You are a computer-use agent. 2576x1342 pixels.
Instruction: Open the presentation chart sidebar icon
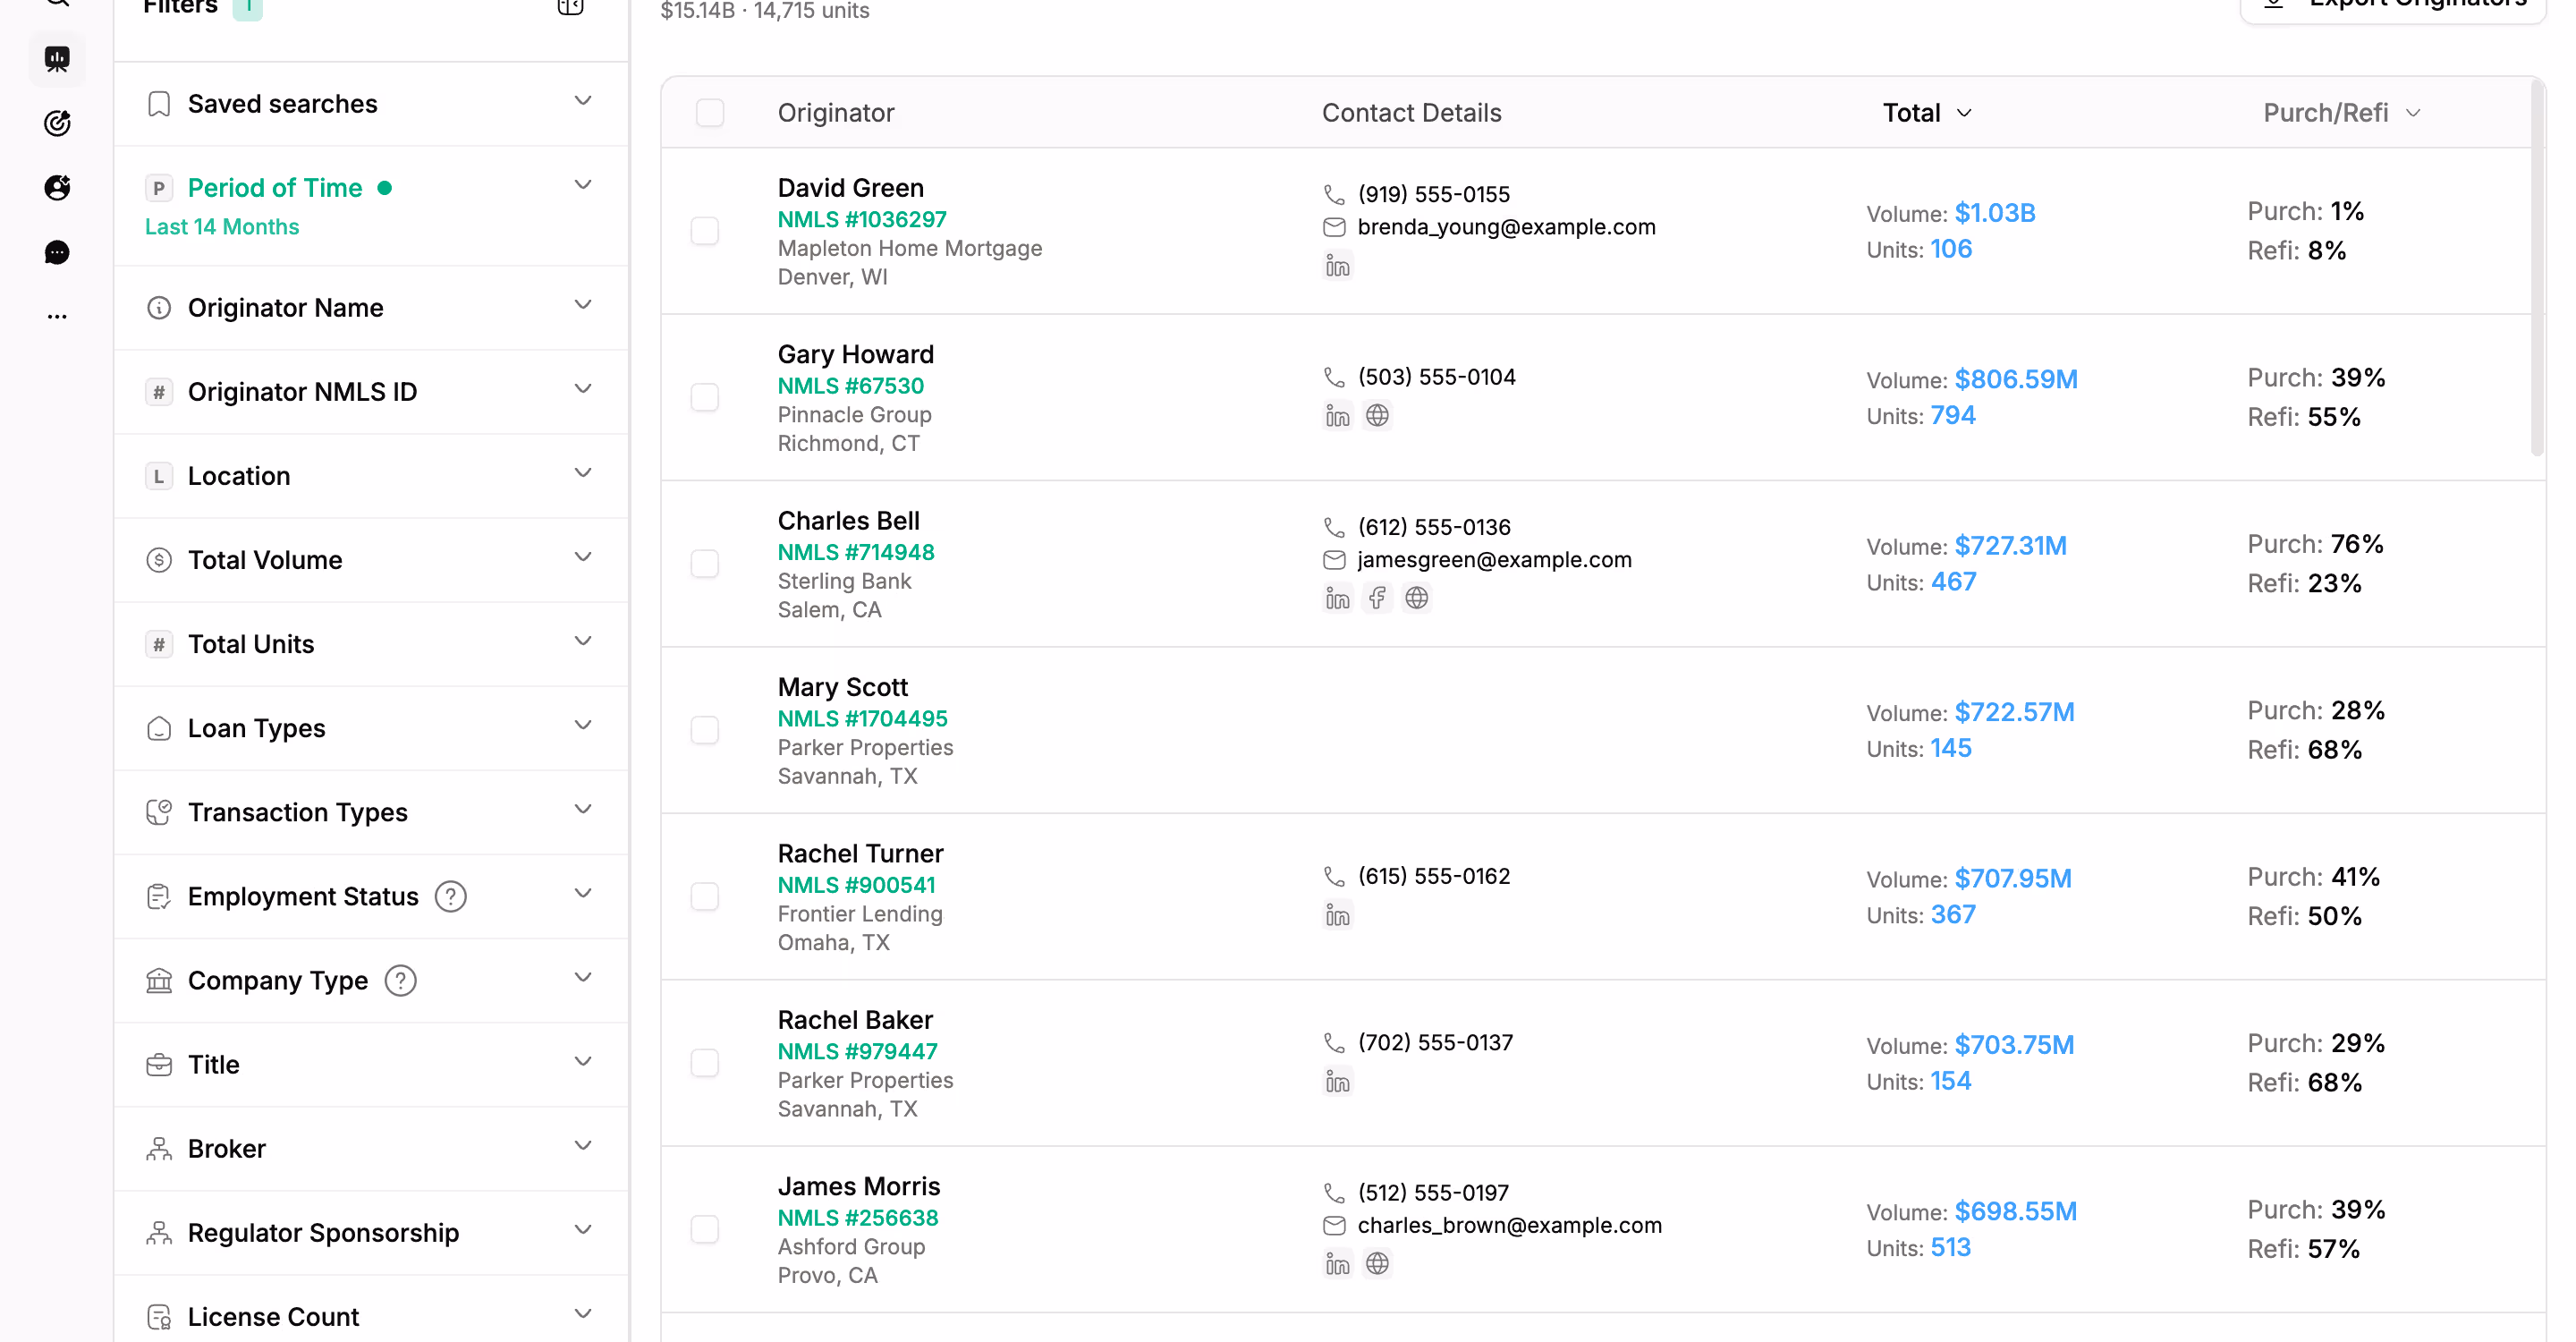point(57,59)
